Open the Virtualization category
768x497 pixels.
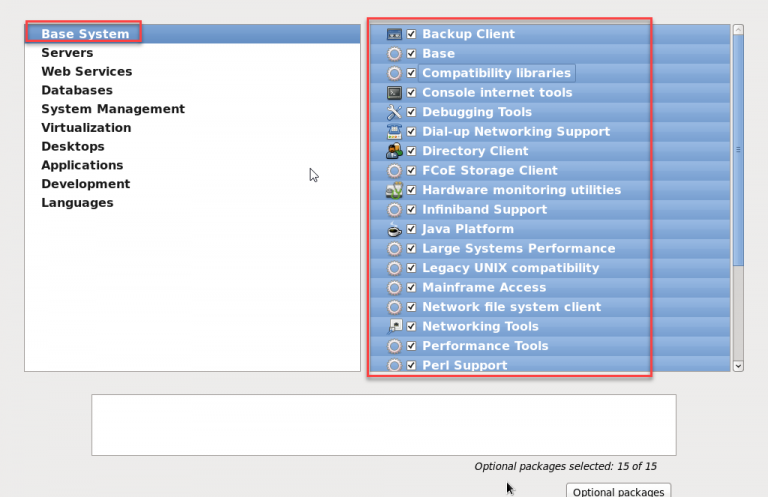86,128
